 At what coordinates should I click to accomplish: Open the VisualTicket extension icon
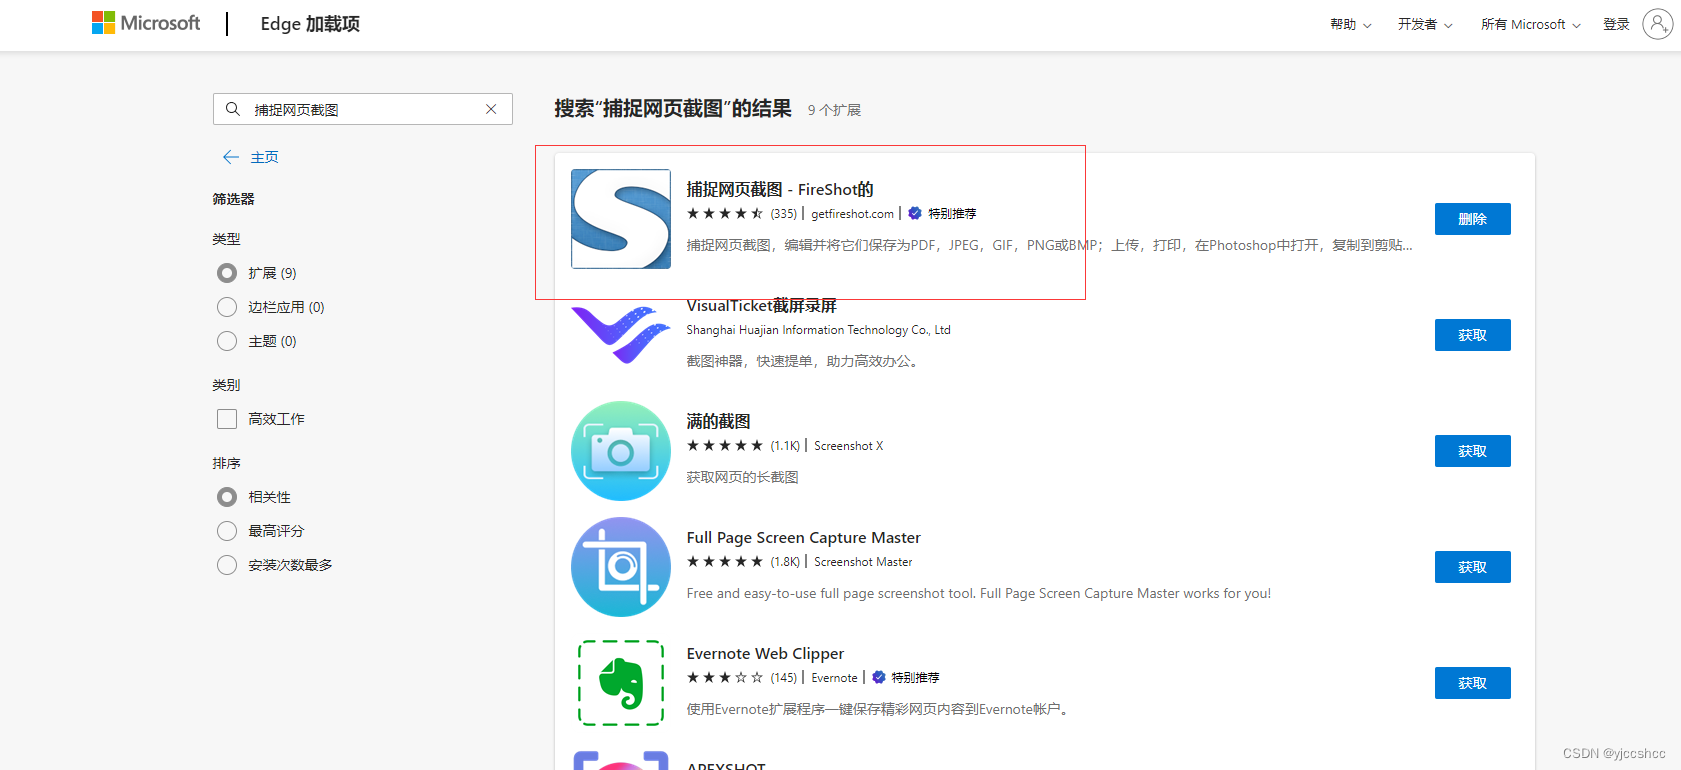pyautogui.click(x=621, y=335)
